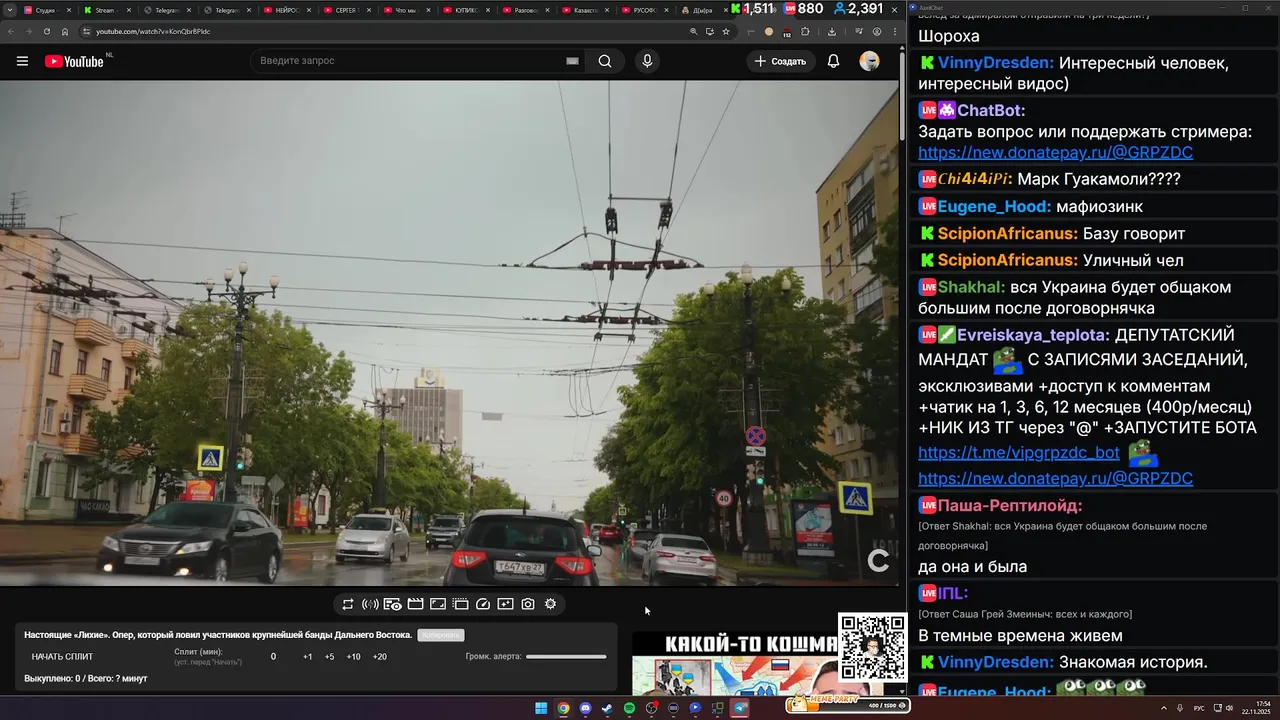
Task: Click the Копировать button beside the title
Action: pyautogui.click(x=441, y=635)
